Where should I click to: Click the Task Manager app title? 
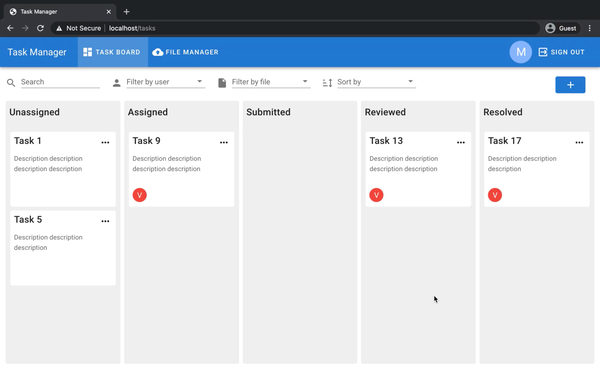(37, 52)
